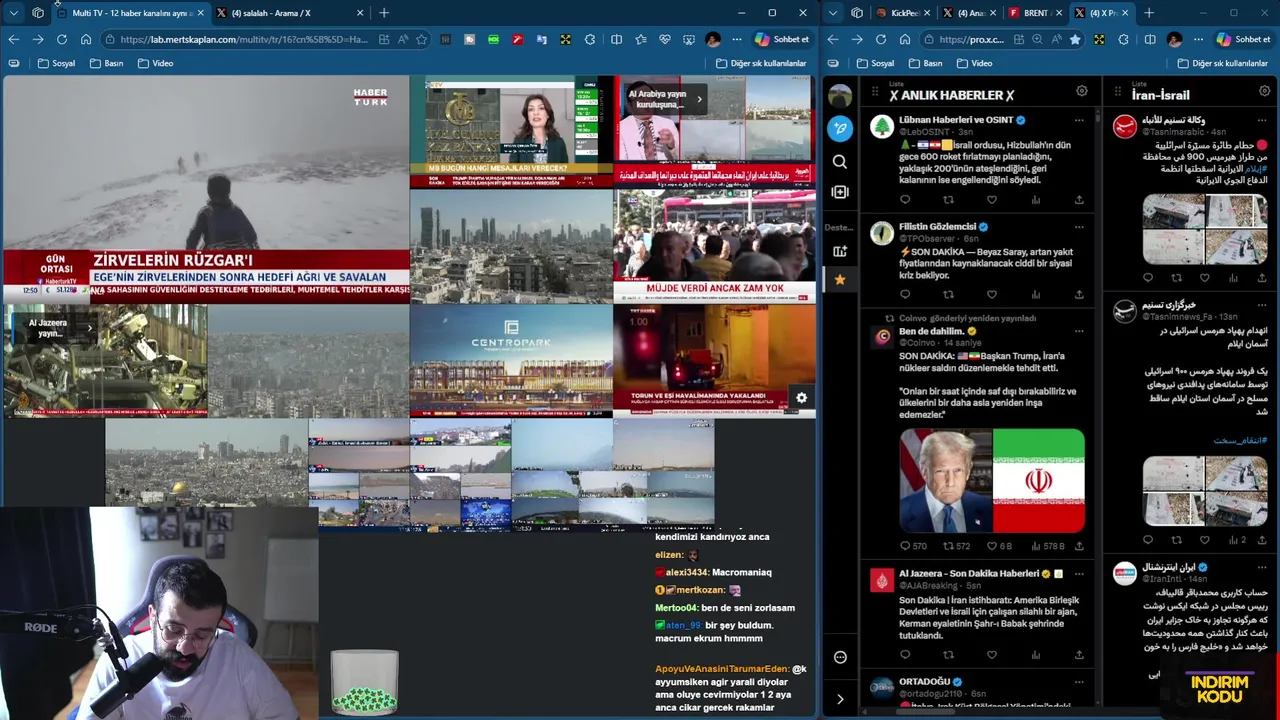Image resolution: width=1280 pixels, height=720 pixels.
Task: Switch to salalah Arama X tab
Action: pos(290,13)
